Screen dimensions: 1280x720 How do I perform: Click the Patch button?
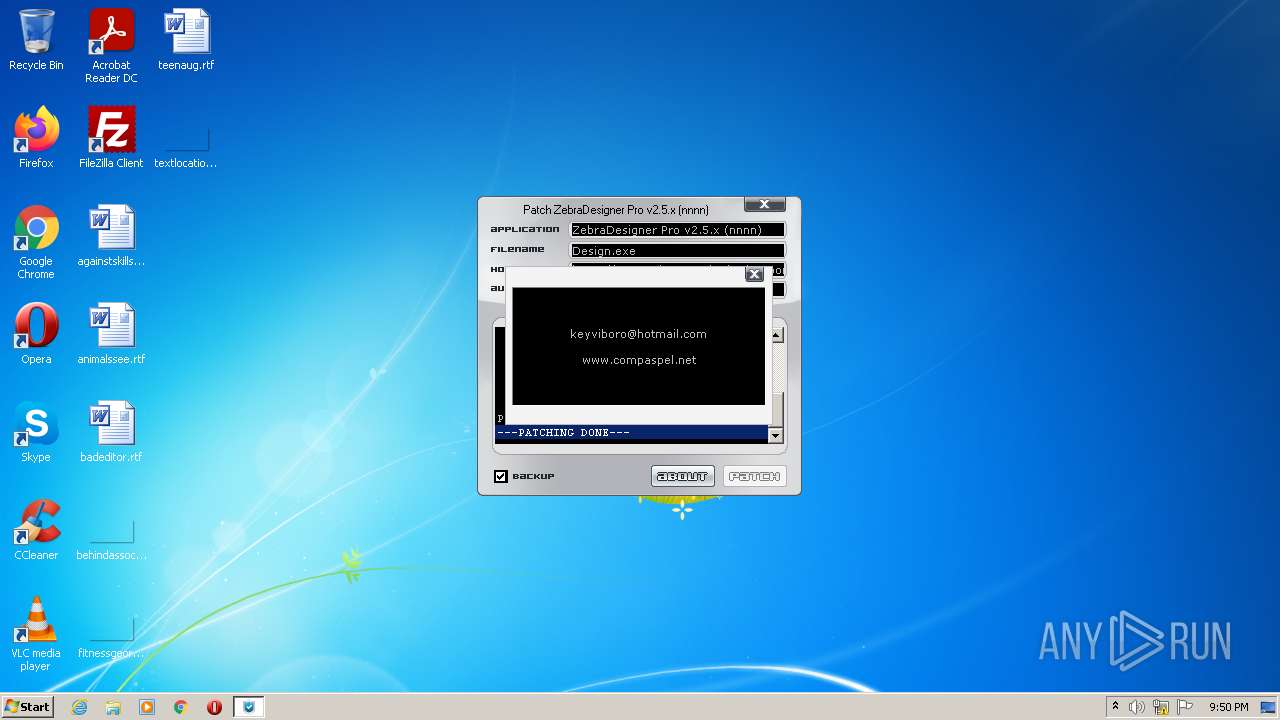click(x=754, y=476)
